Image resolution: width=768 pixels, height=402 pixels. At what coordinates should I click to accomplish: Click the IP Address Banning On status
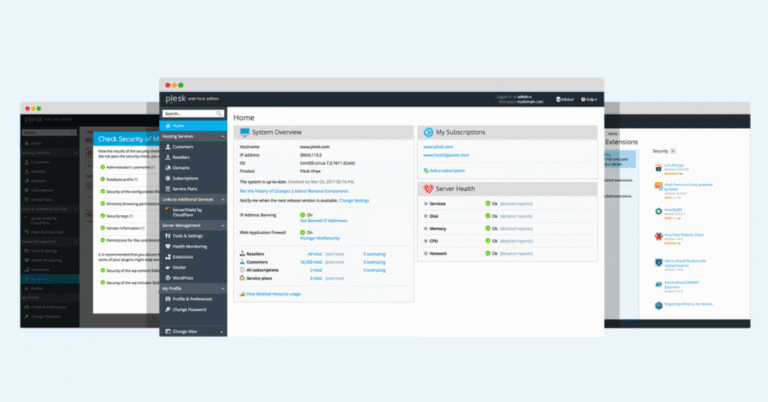tap(303, 214)
